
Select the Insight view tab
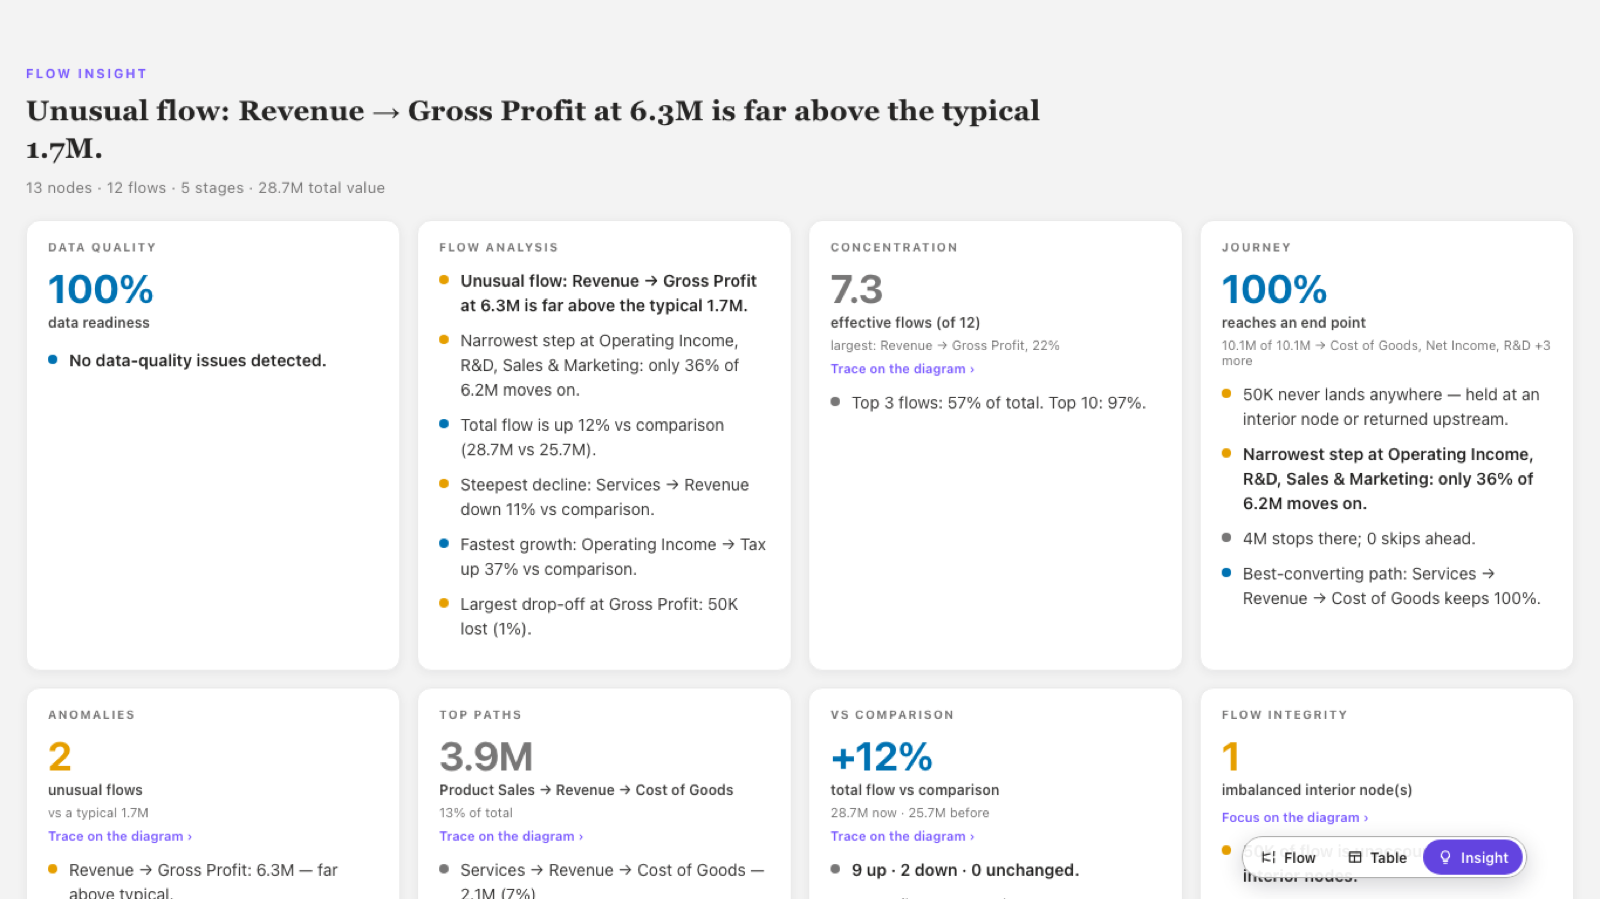point(1473,857)
